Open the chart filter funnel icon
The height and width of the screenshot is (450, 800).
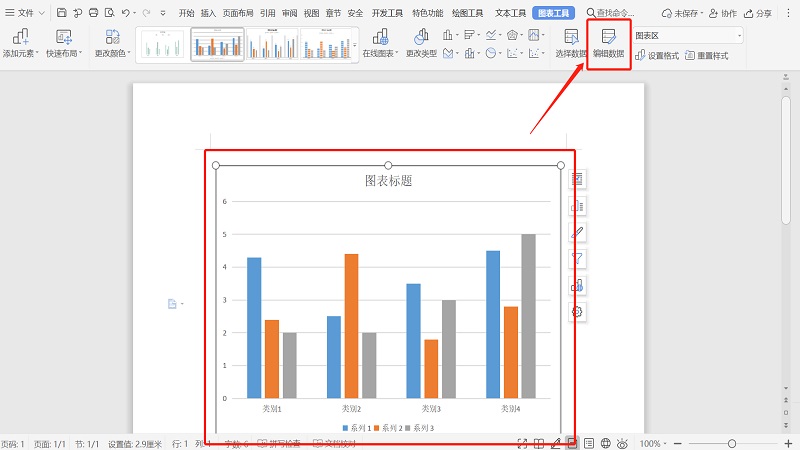tap(577, 259)
